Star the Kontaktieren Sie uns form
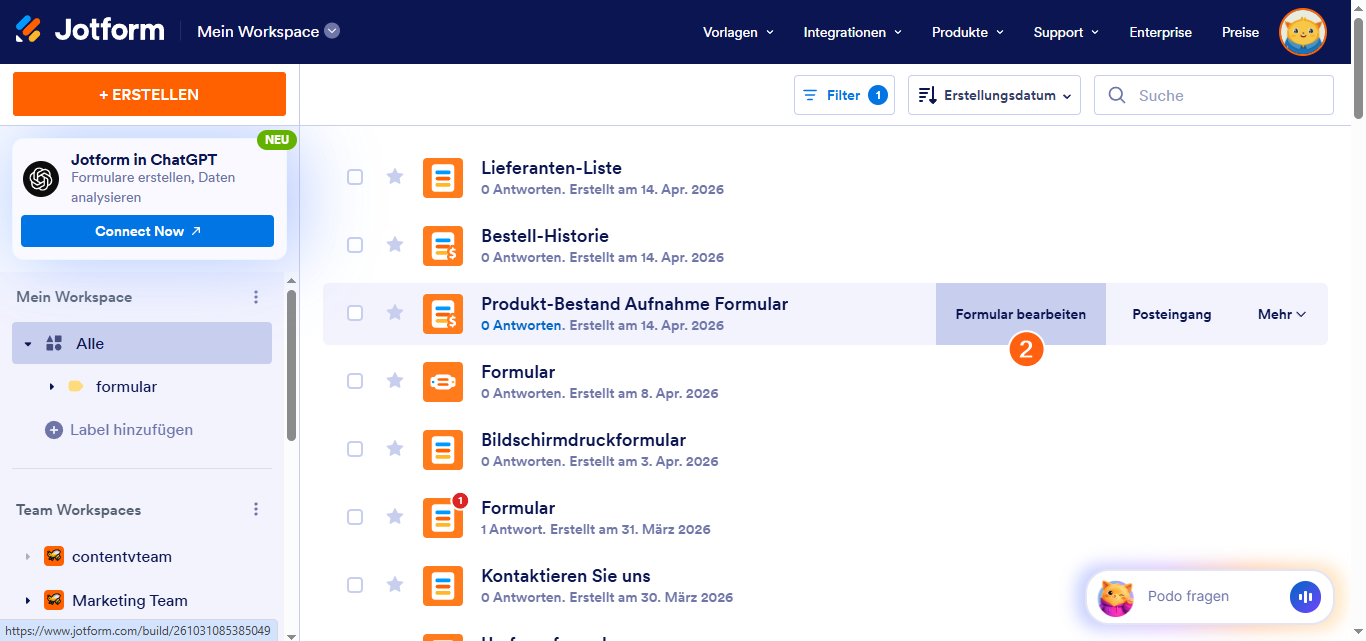Viewport: 1366px width, 641px height. [395, 585]
